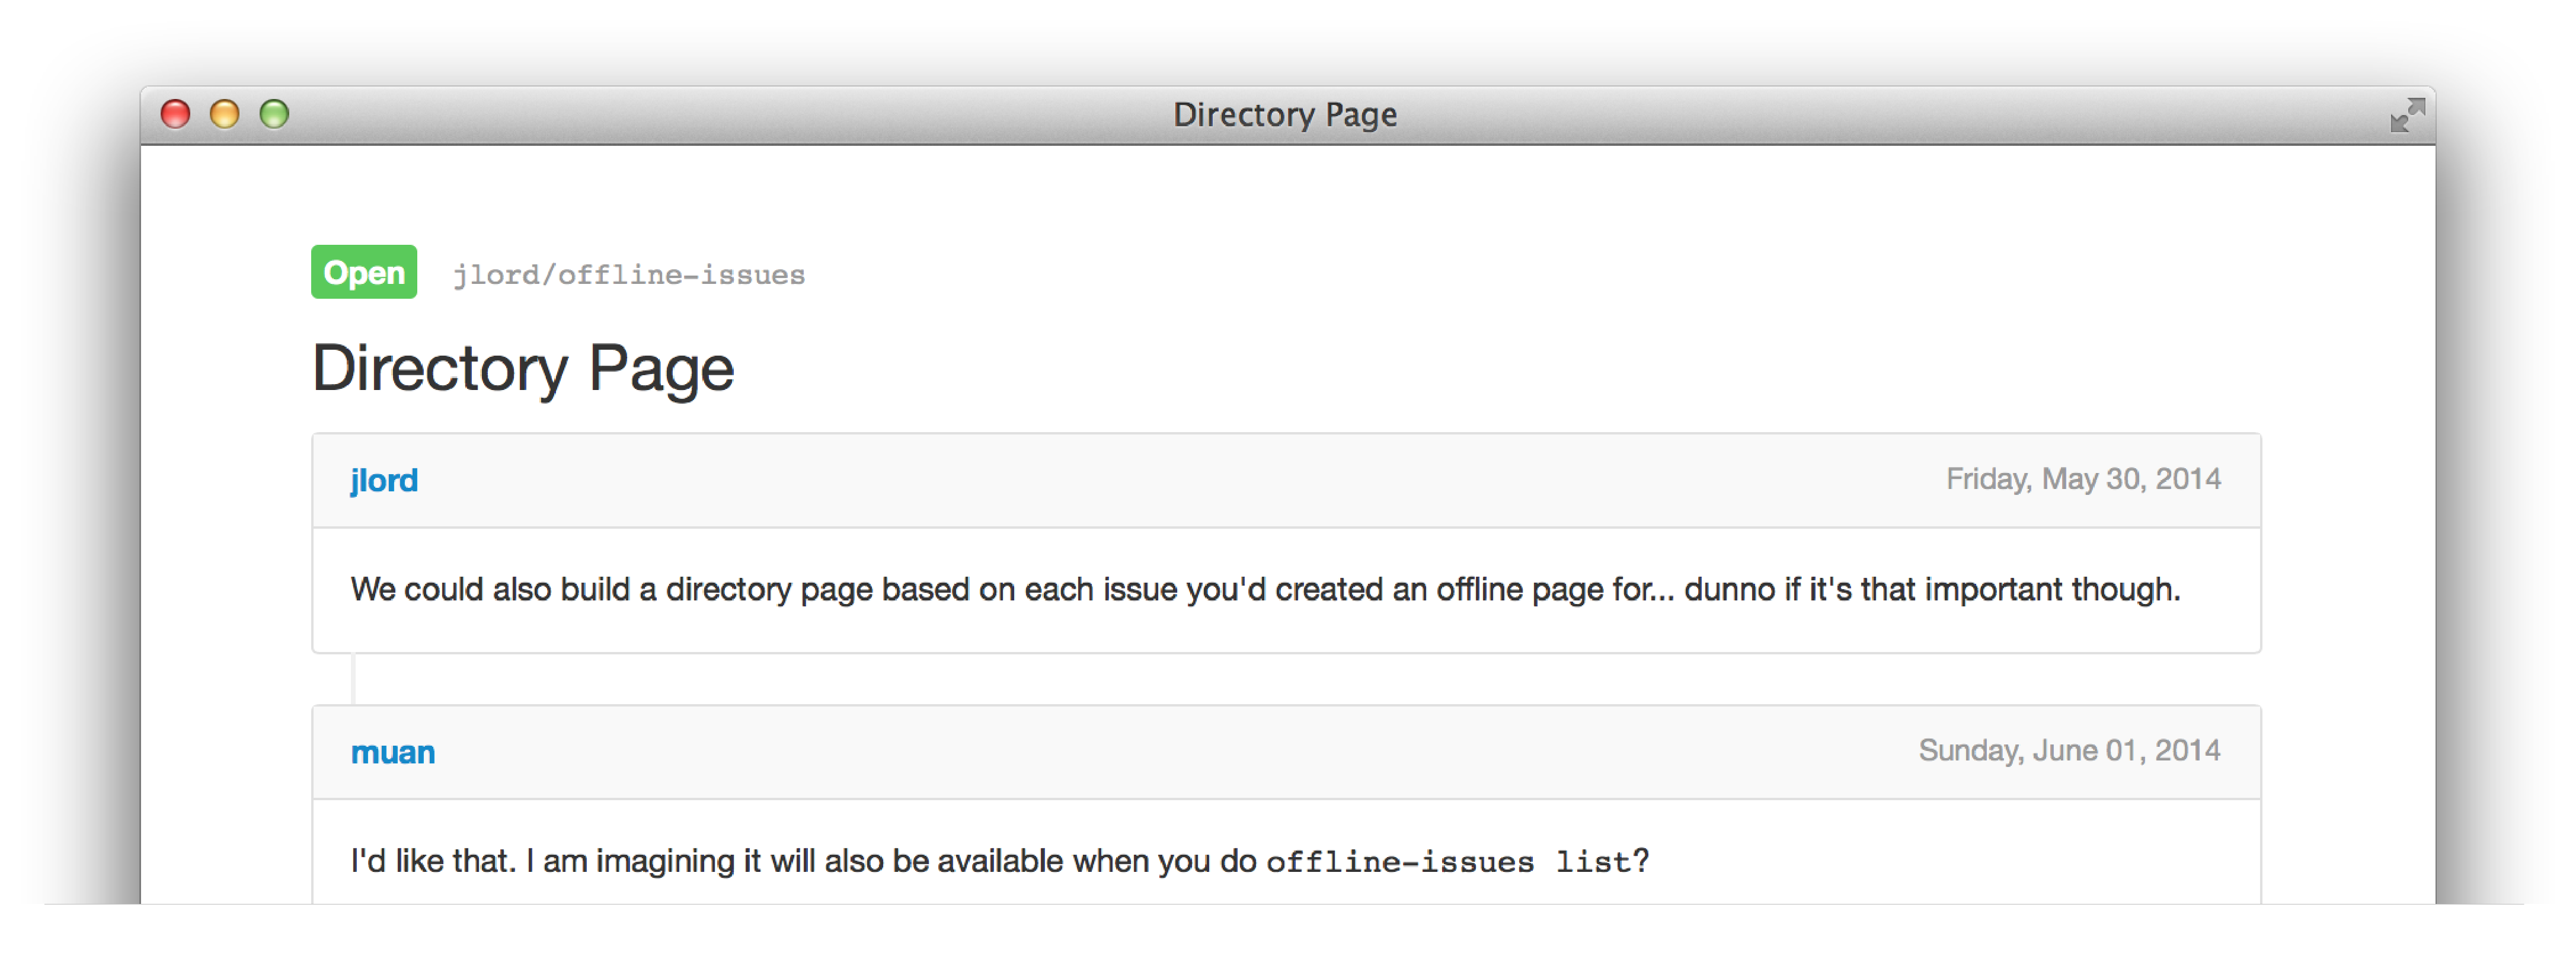This screenshot has width=2576, height=978.
Task: Click the red close window button
Action: [176, 114]
